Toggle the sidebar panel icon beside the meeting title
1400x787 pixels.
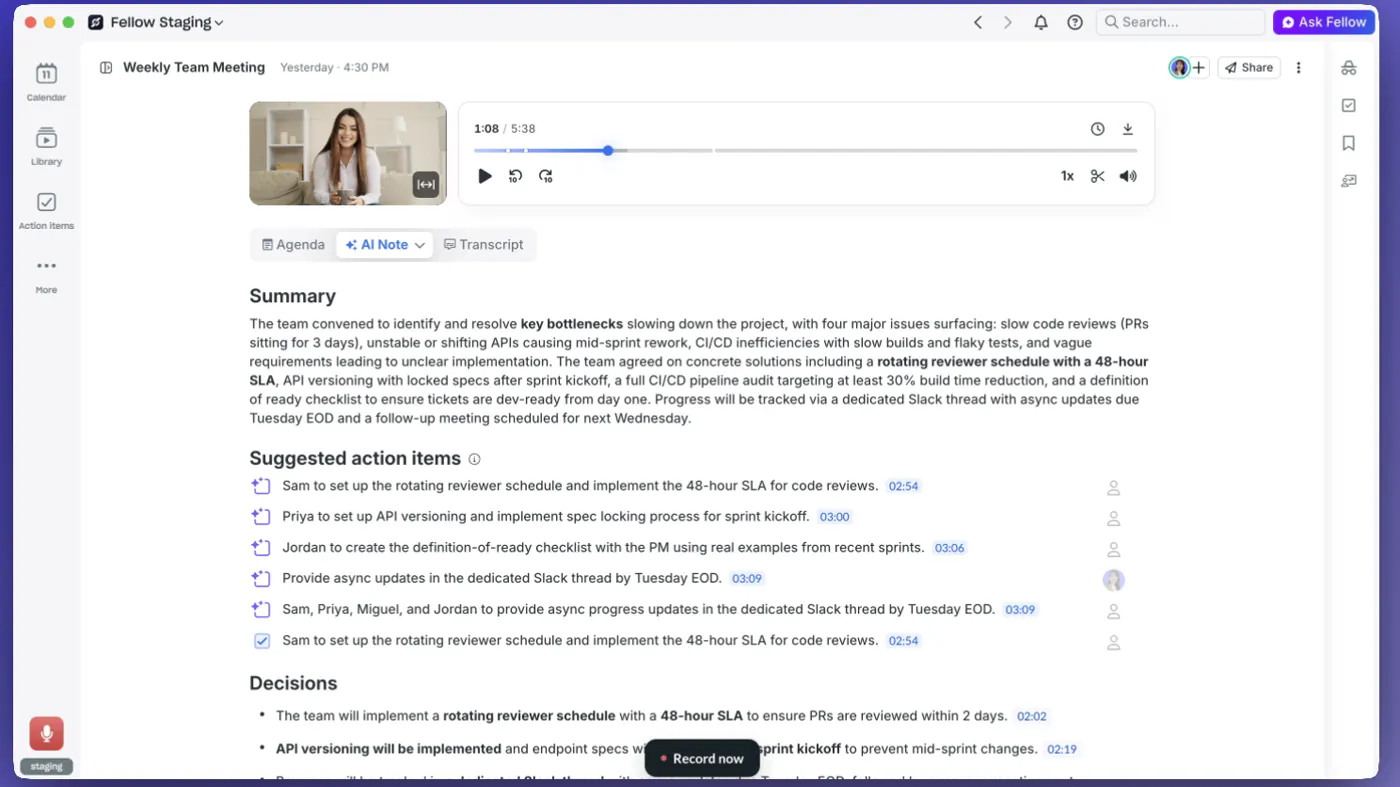[106, 67]
